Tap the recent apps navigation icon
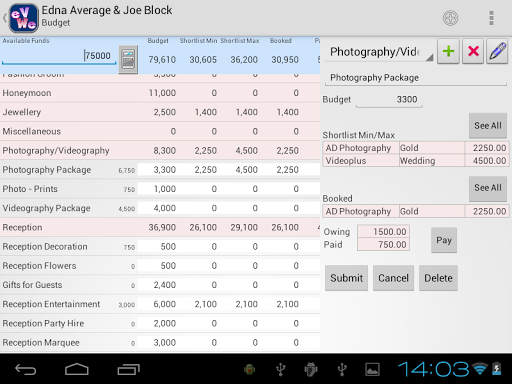Screen dimensions: 512x384 tap(128, 369)
